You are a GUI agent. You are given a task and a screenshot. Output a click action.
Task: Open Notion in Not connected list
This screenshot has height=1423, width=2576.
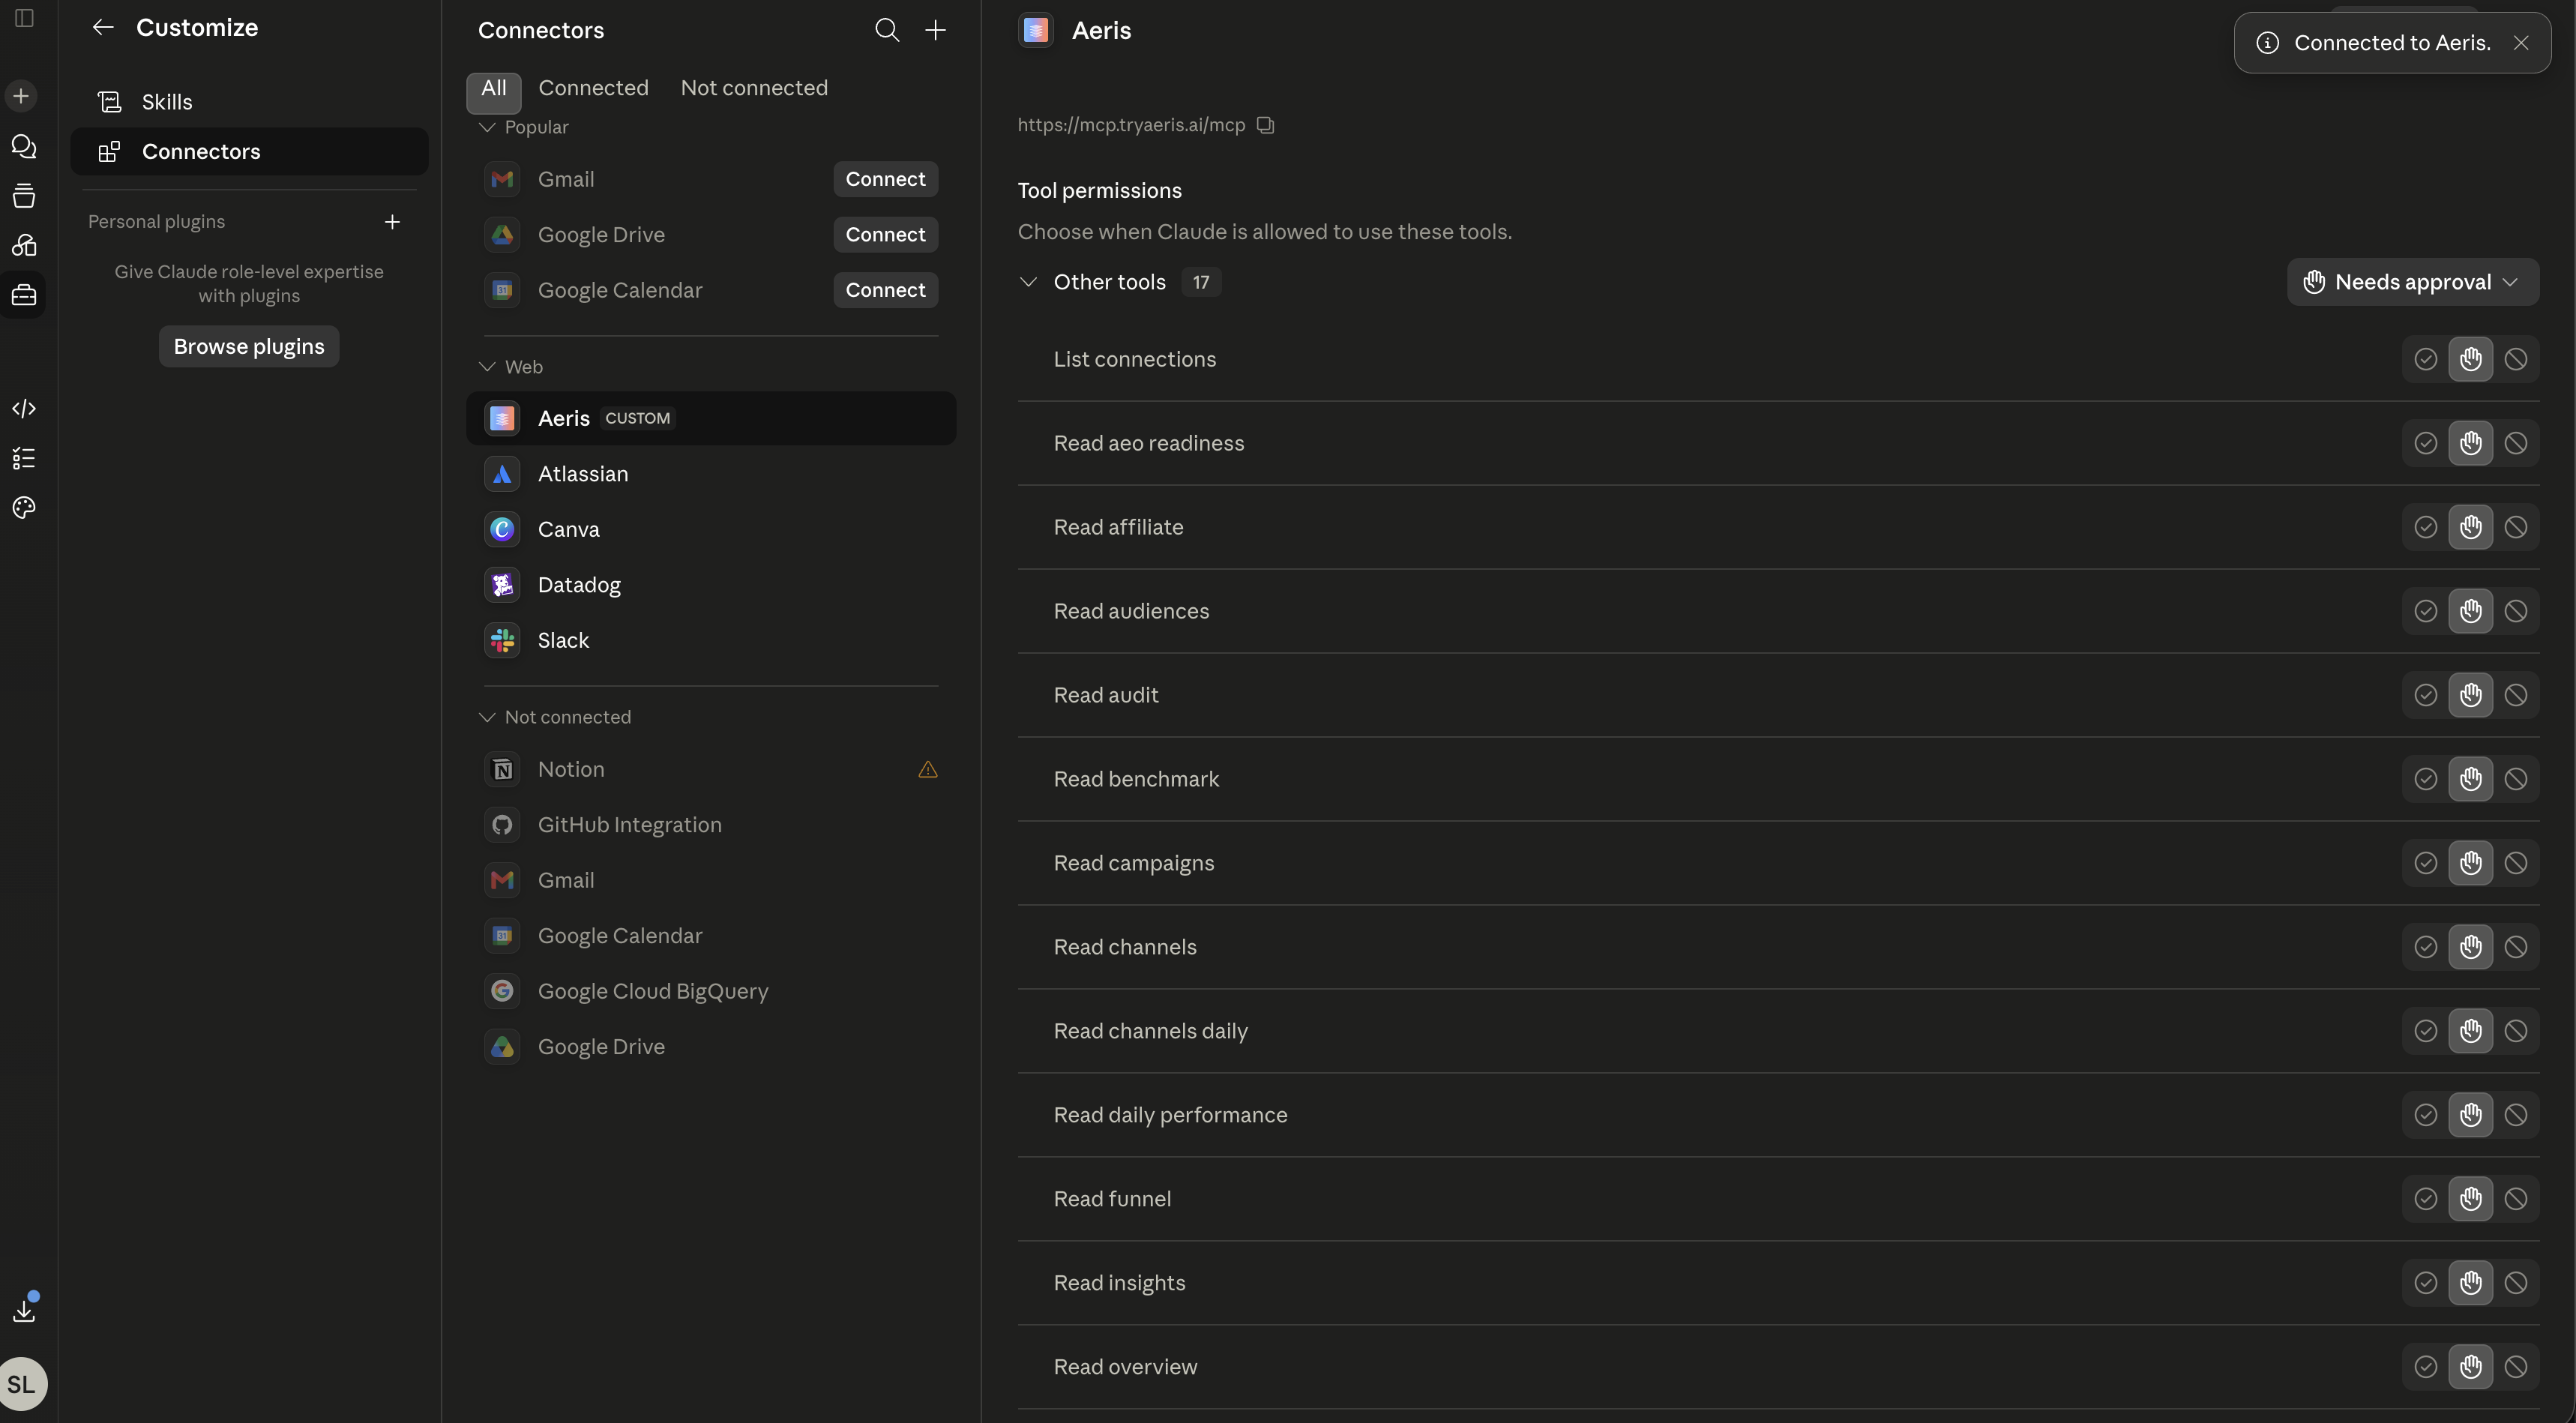[711, 770]
